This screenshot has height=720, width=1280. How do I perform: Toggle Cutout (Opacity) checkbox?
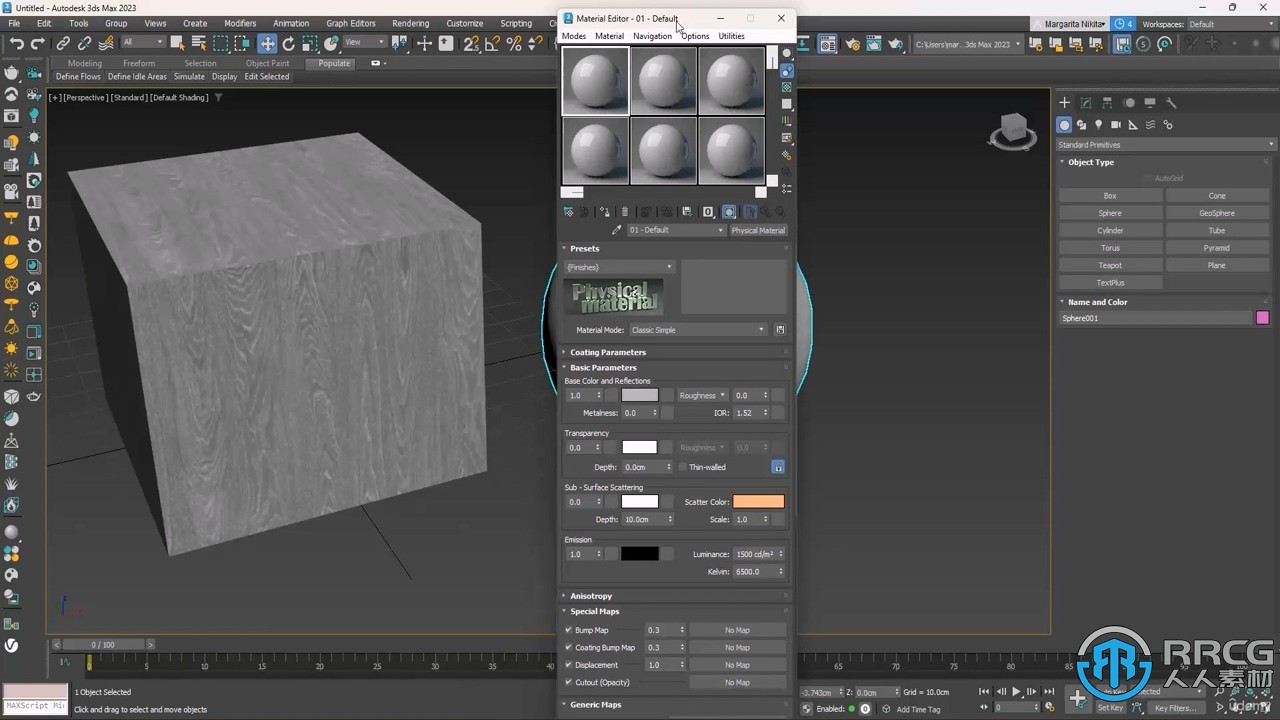coord(569,682)
